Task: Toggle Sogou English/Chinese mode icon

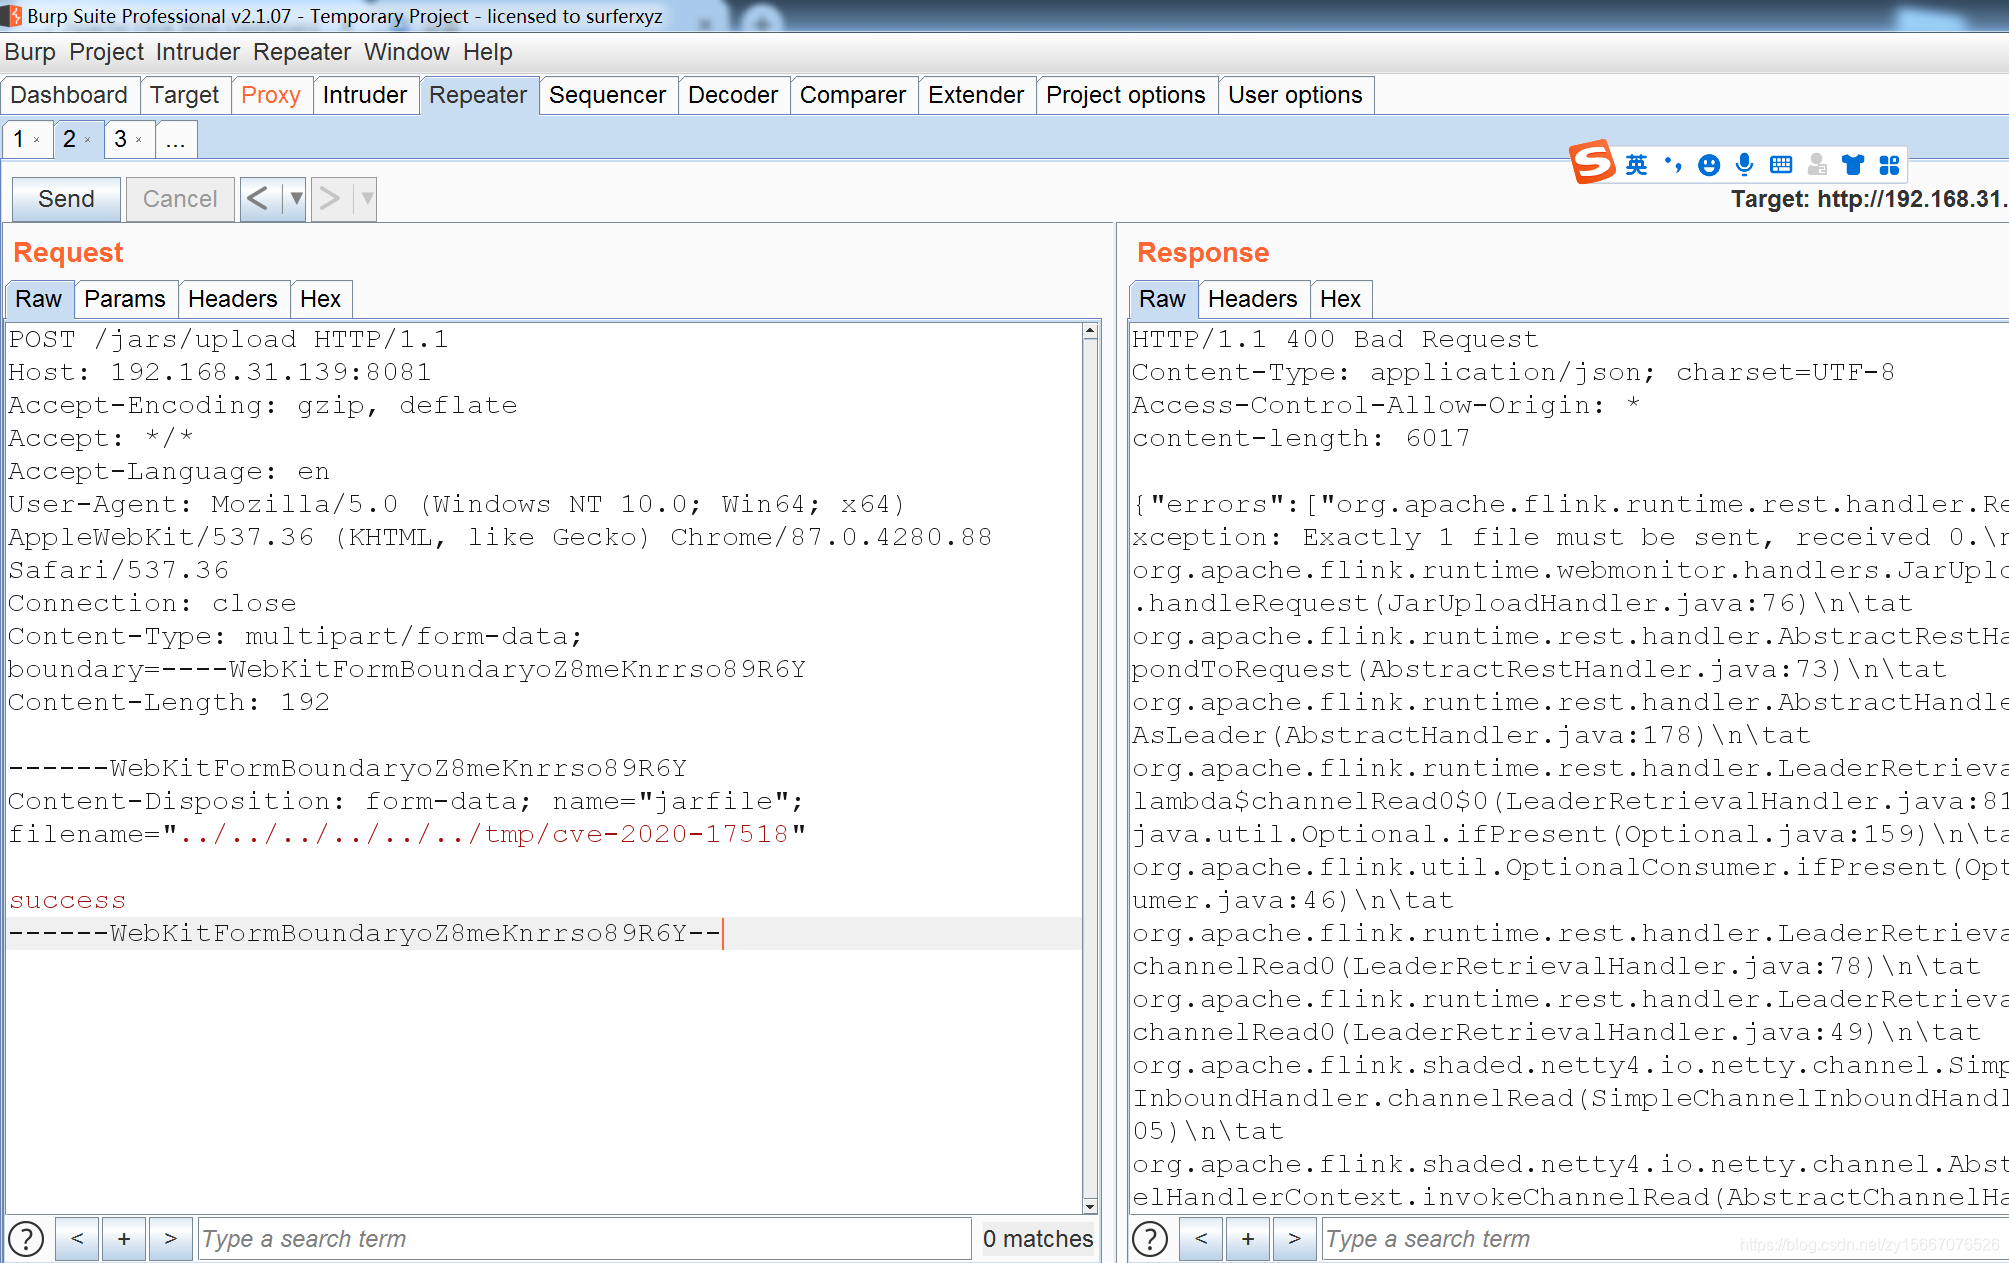Action: click(x=1636, y=165)
